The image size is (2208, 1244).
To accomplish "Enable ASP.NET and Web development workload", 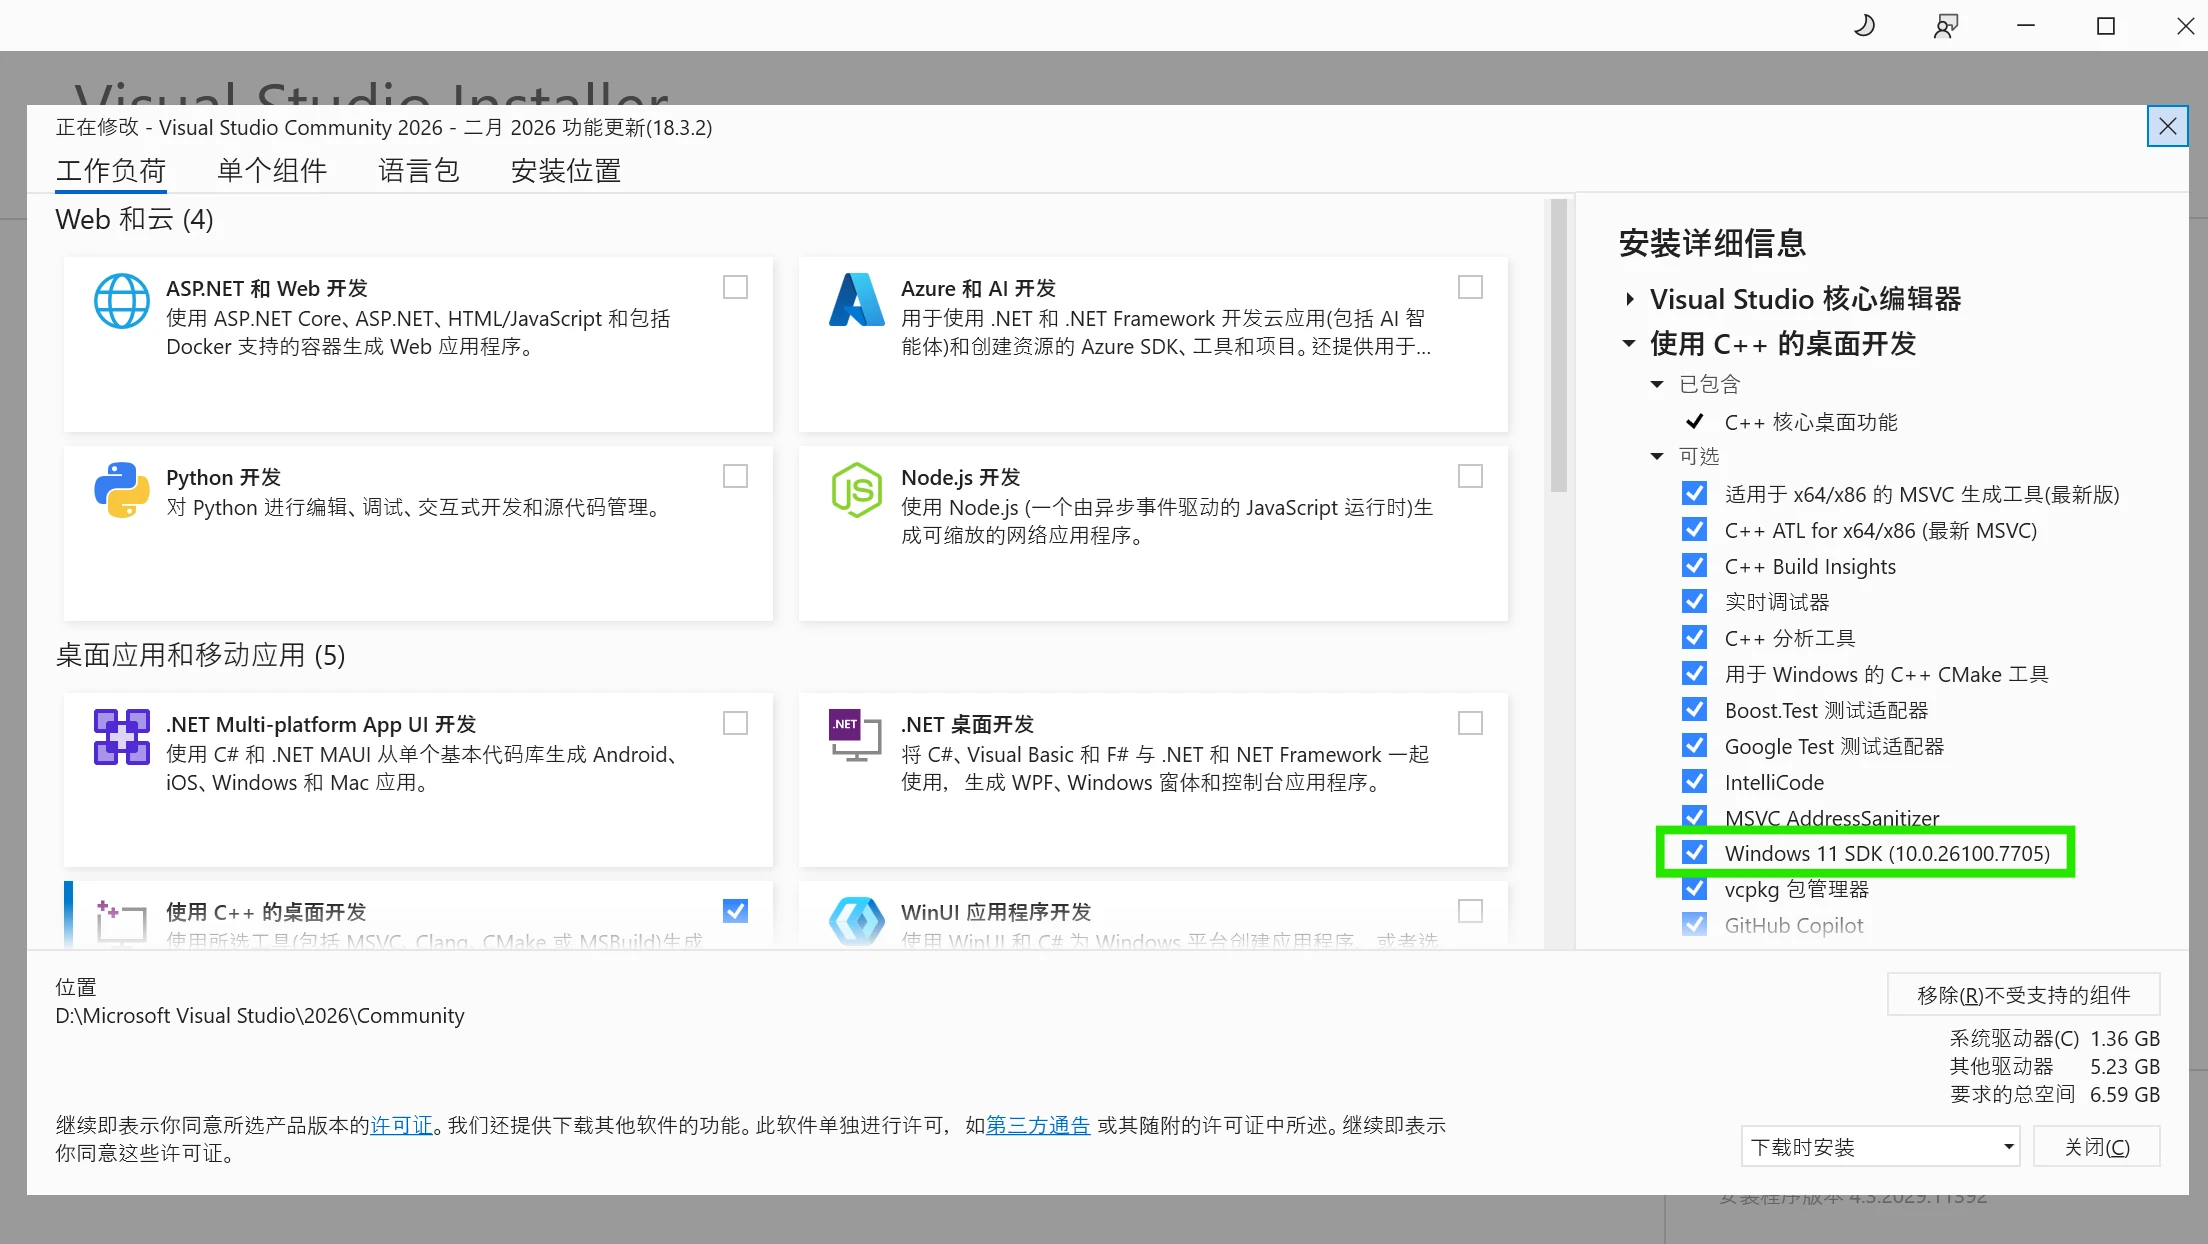I will [x=735, y=287].
